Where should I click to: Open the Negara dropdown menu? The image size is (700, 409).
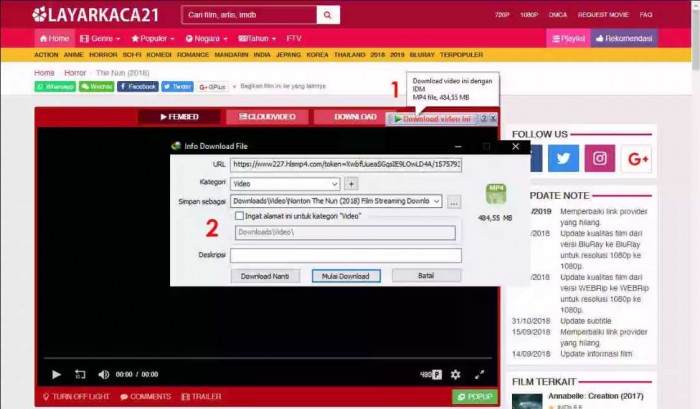pos(206,38)
